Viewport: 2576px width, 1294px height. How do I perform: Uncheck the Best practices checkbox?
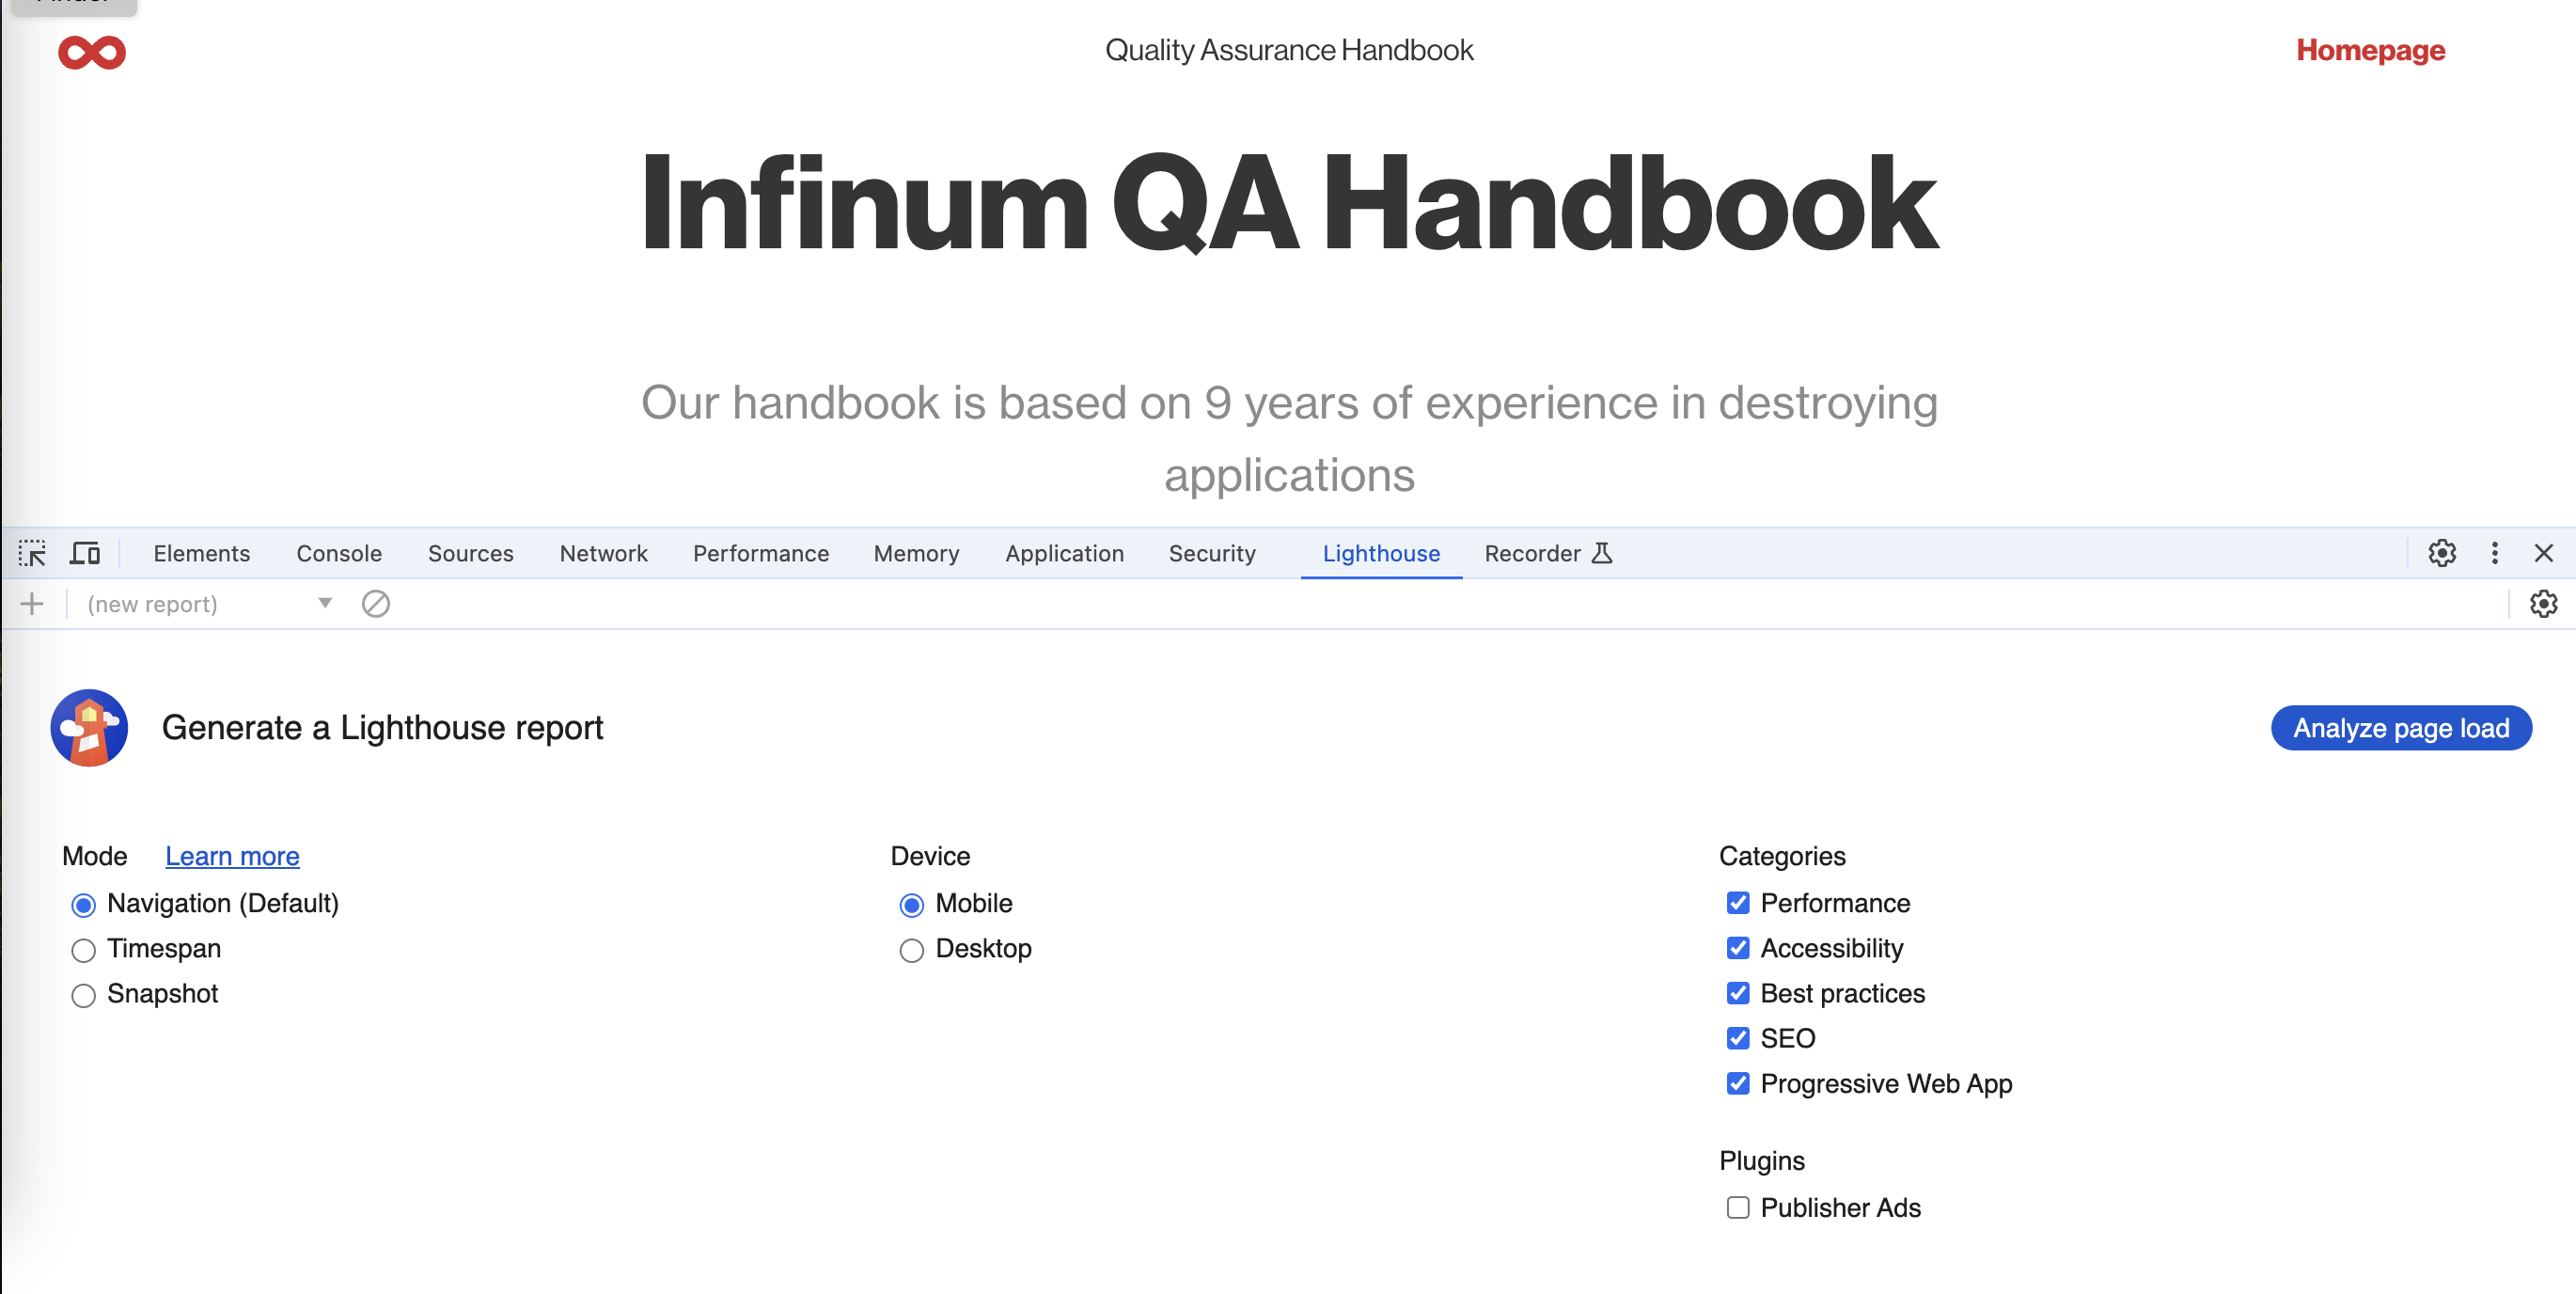tap(1738, 993)
